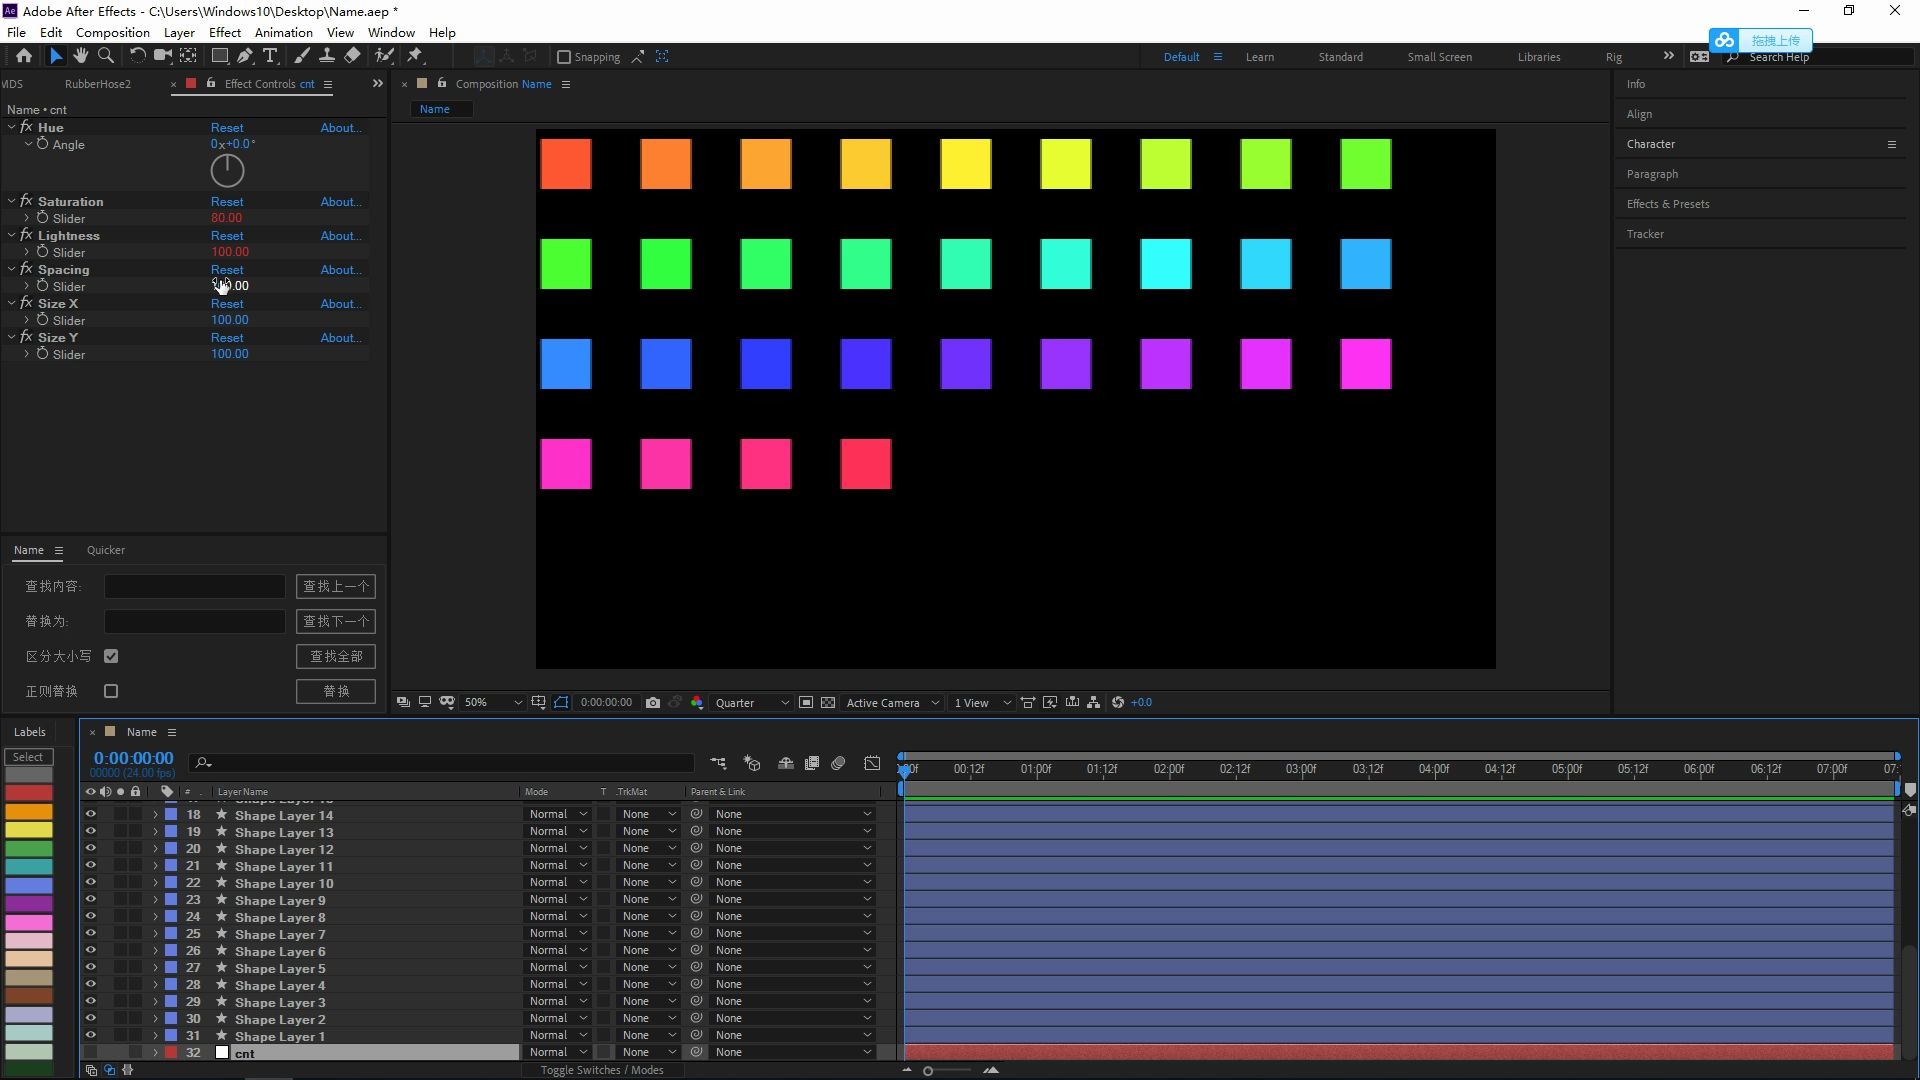Drag the Hue Angle rotation slider control
The height and width of the screenshot is (1080, 1920).
coord(228,169)
